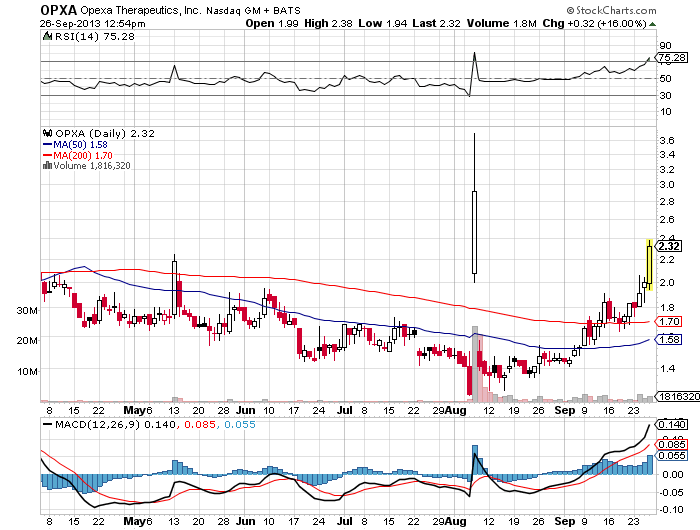Click the blue 0.055 histogram value
Viewport: 700px width, 530px height.
[240, 425]
